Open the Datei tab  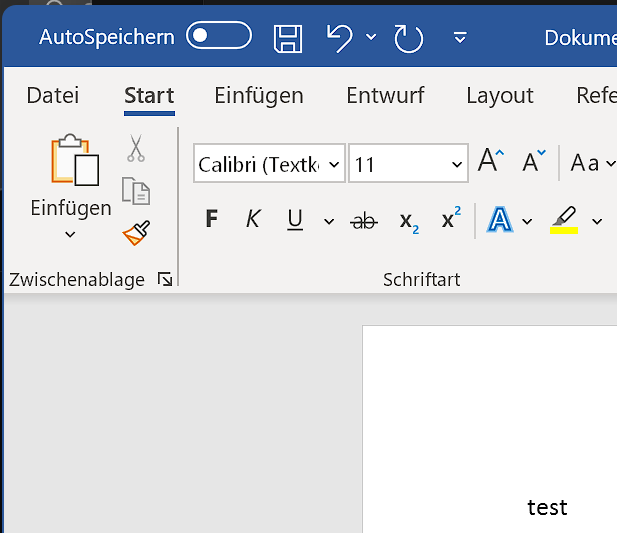coord(52,96)
